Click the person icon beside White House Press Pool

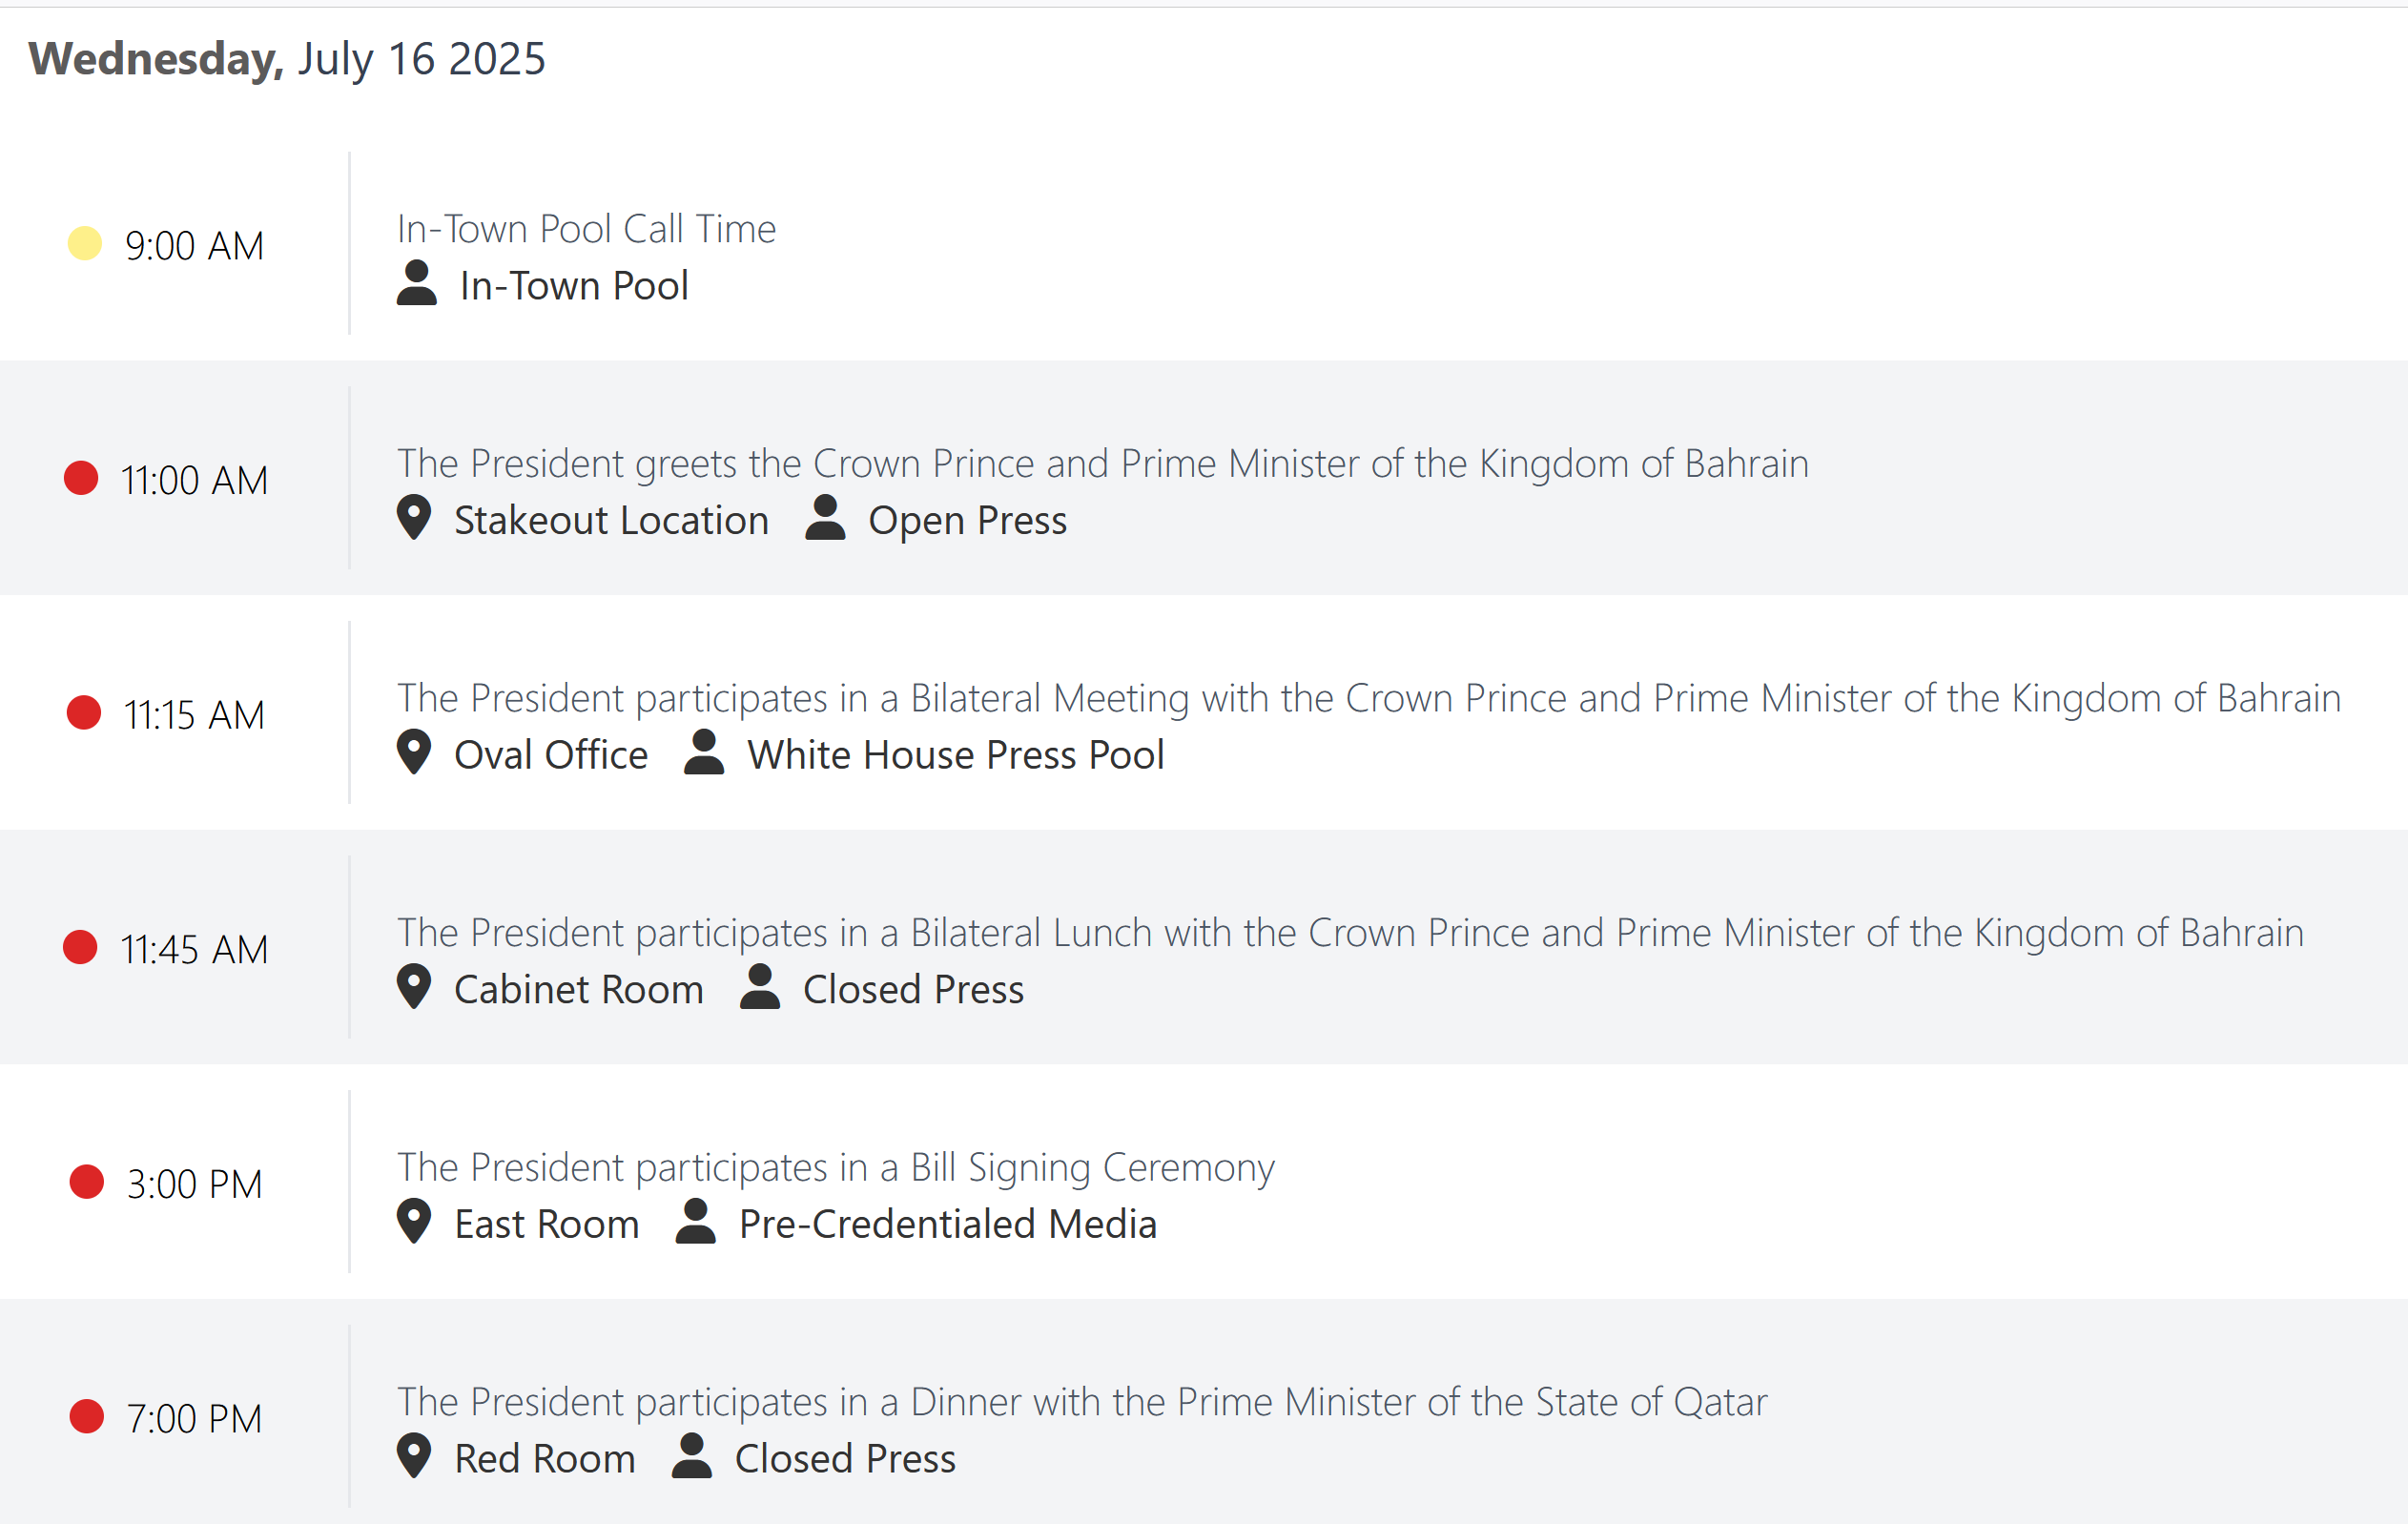pyautogui.click(x=704, y=752)
